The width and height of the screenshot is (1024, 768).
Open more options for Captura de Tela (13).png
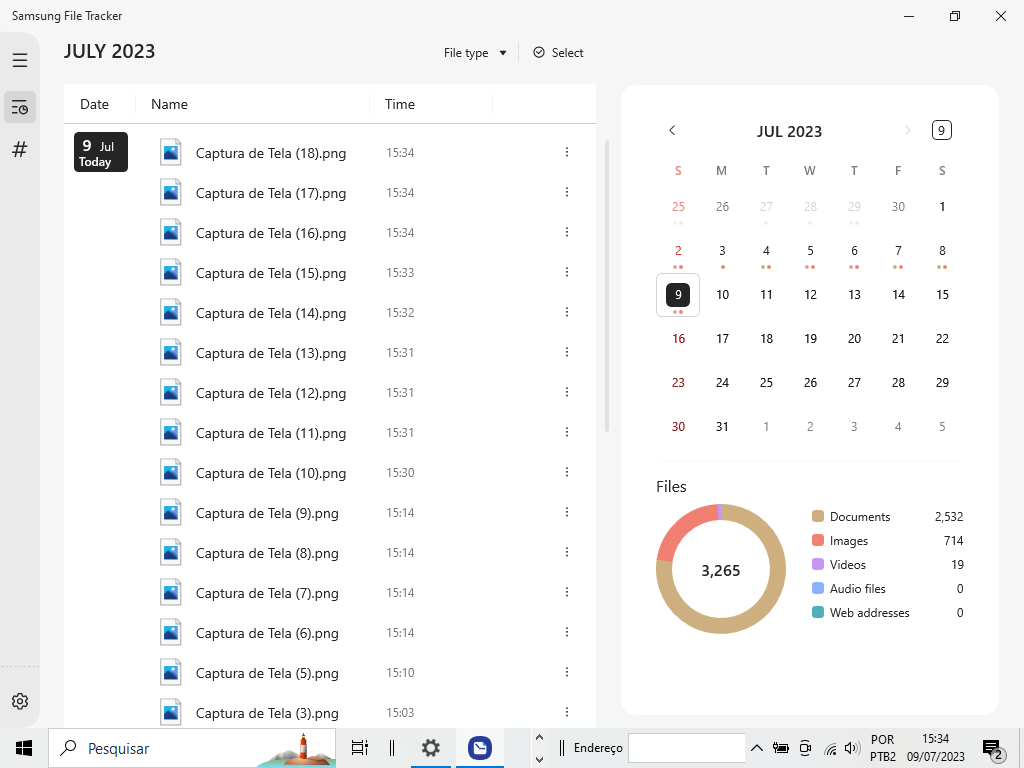coord(567,352)
